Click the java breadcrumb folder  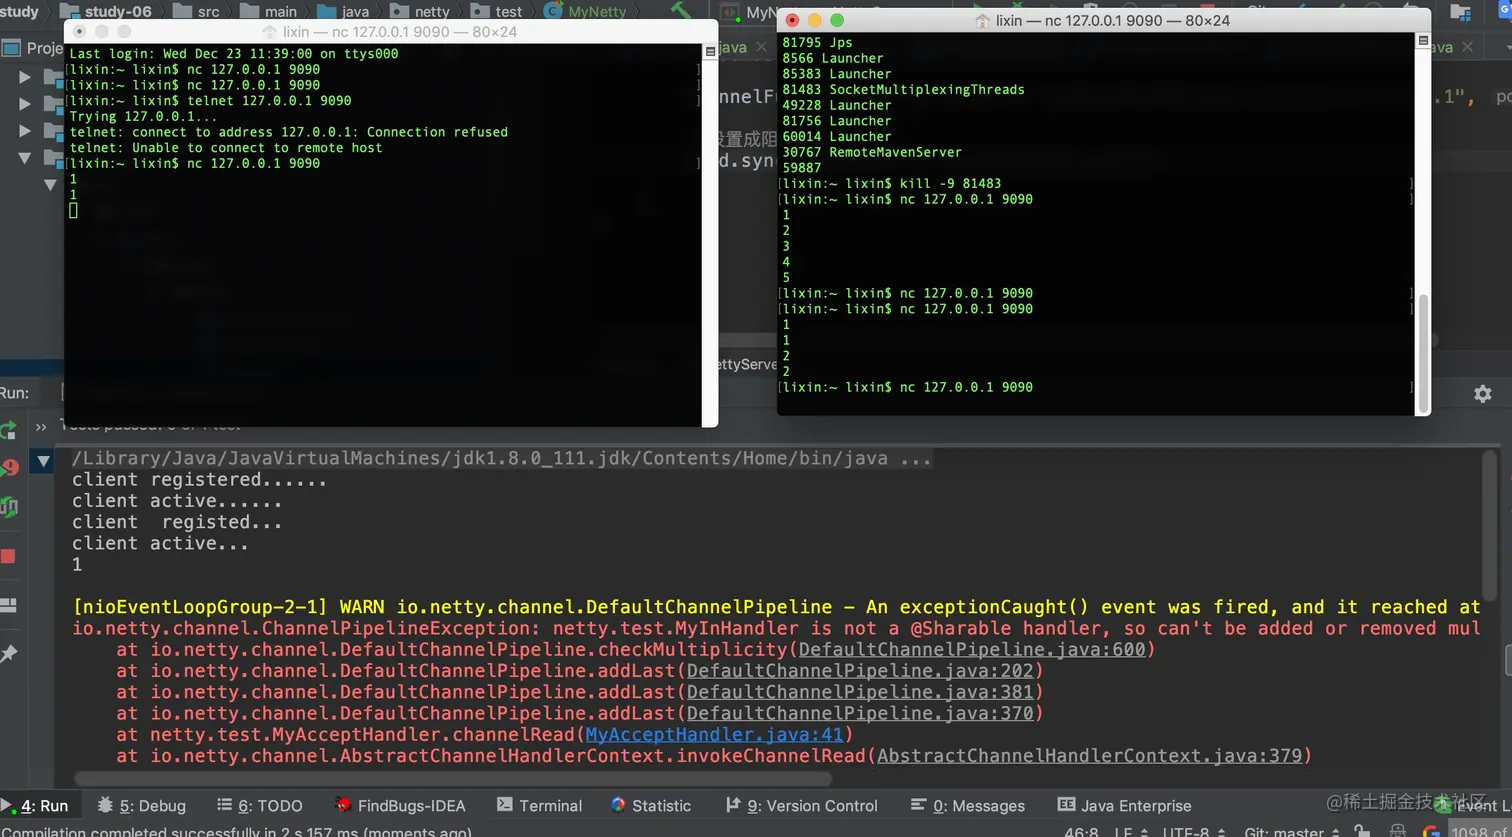point(343,12)
